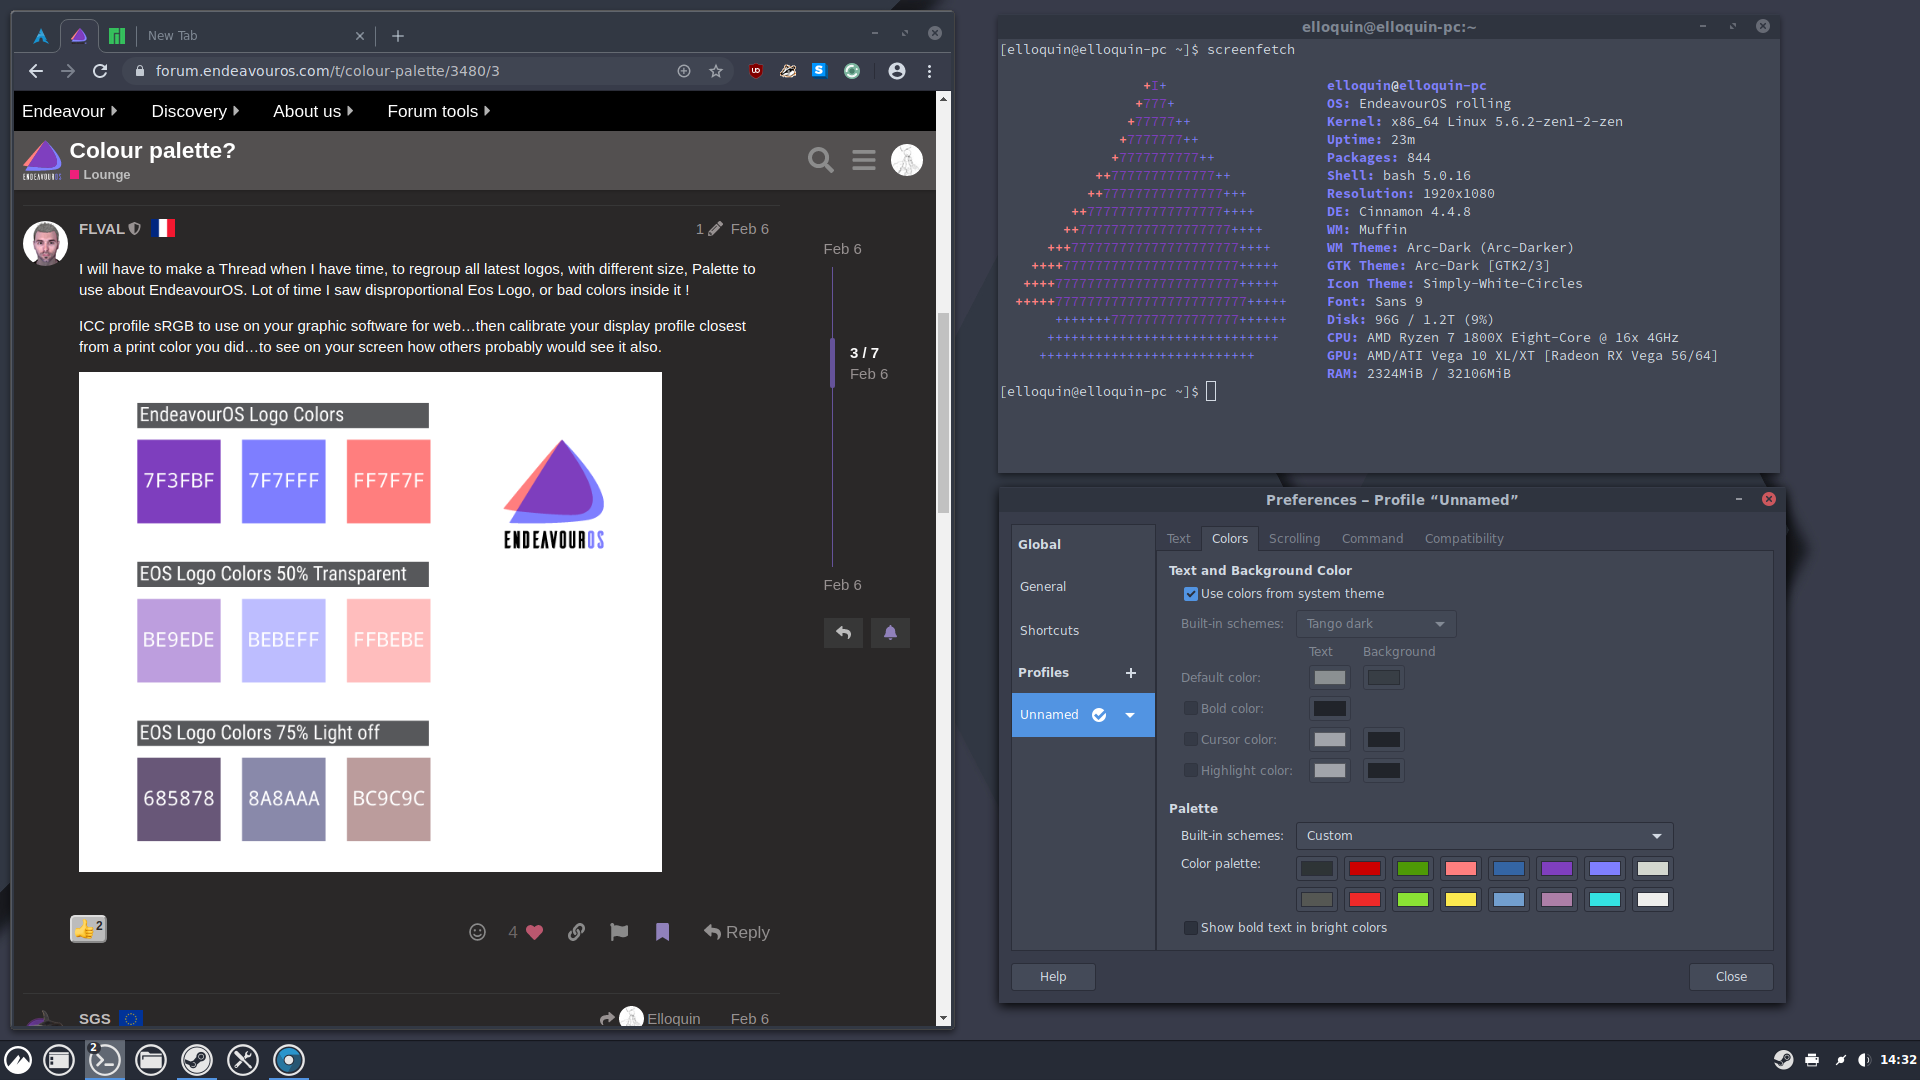Open the EndeavourOS Logo Colors image

click(370, 622)
